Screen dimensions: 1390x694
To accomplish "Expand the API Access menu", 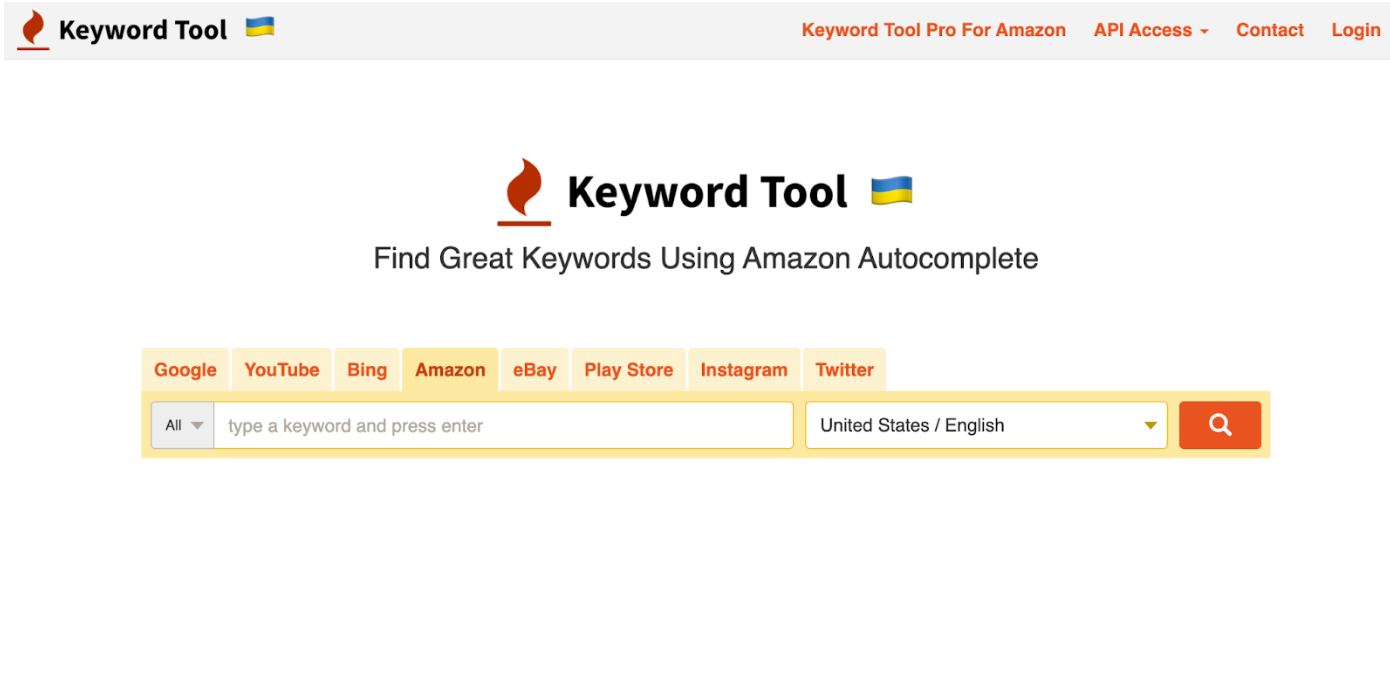I will coord(1151,30).
